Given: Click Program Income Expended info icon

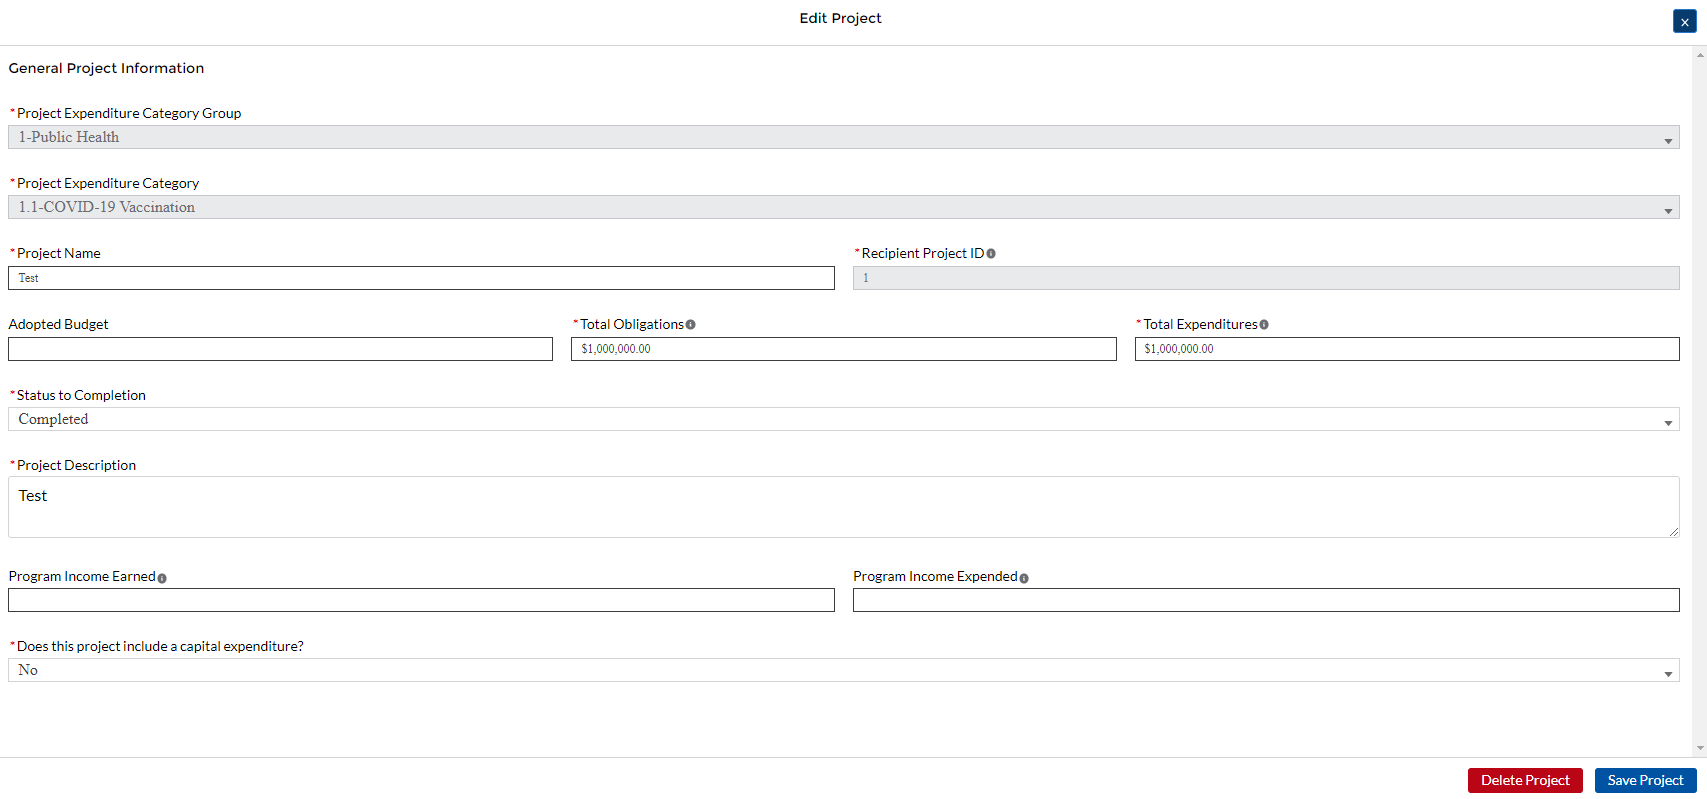Looking at the screenshot, I should click(1024, 578).
